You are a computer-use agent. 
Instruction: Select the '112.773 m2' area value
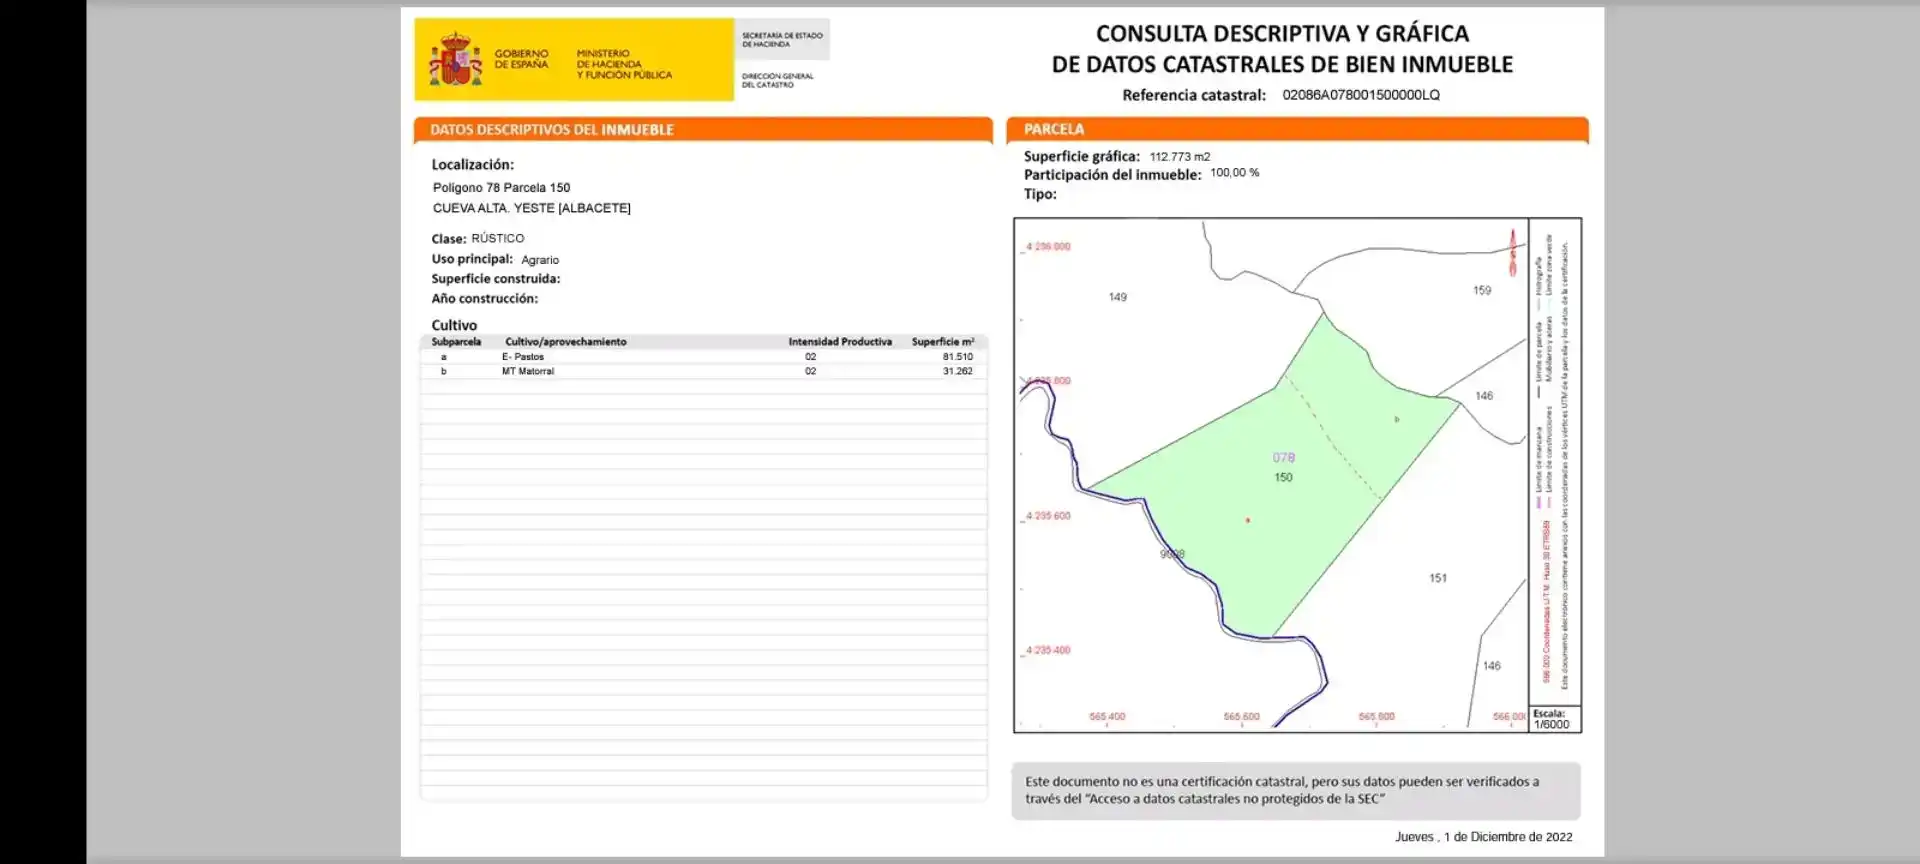coord(1180,157)
